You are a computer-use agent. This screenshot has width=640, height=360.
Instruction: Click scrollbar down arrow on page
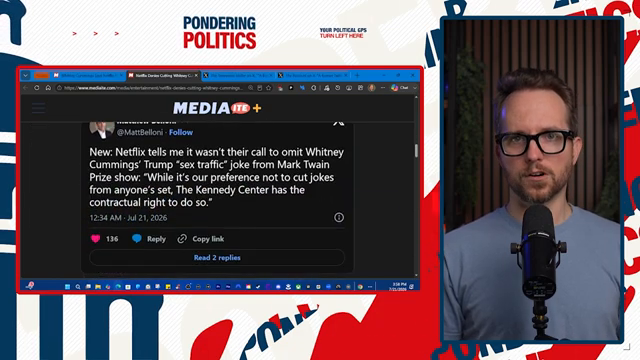pyautogui.click(x=416, y=276)
